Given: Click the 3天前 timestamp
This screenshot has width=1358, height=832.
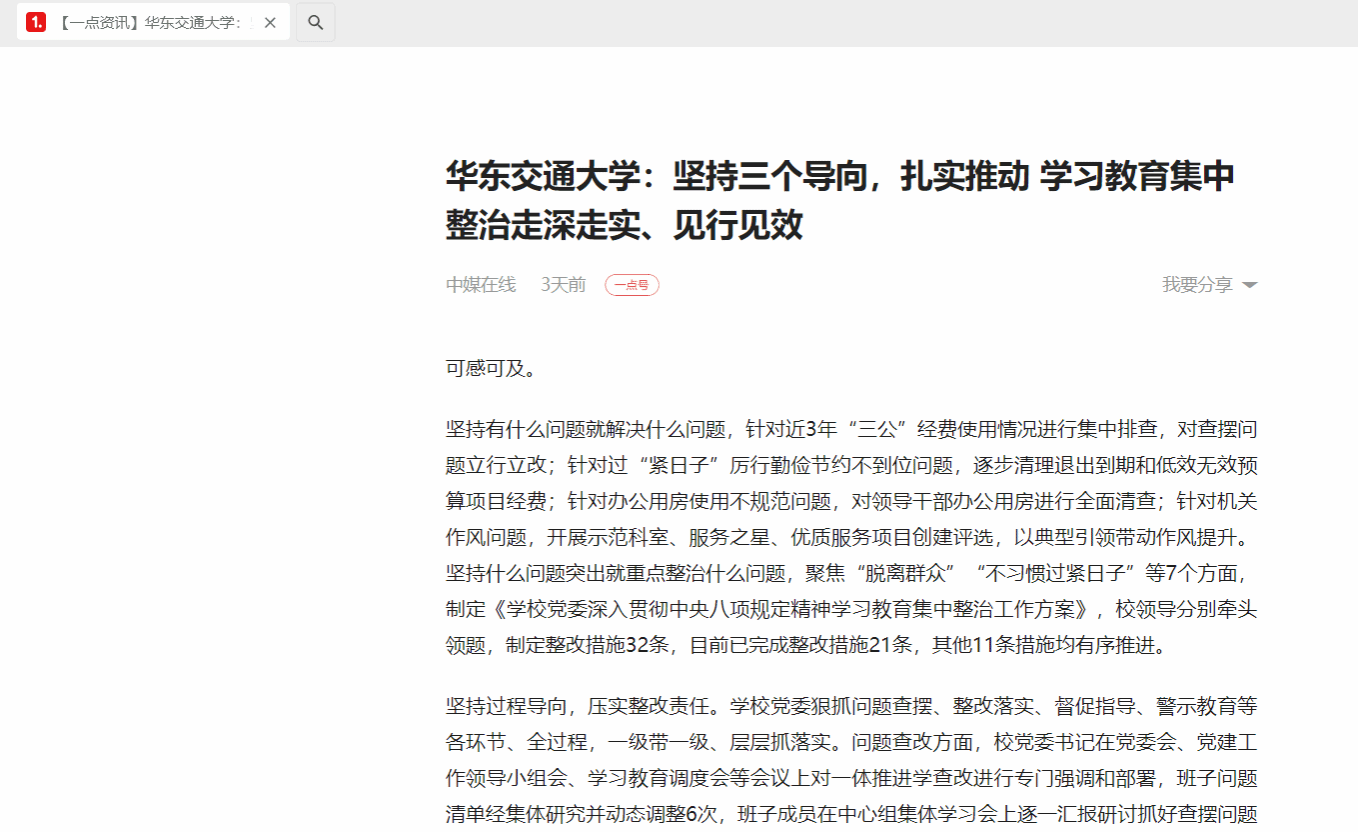Looking at the screenshot, I should 563,285.
